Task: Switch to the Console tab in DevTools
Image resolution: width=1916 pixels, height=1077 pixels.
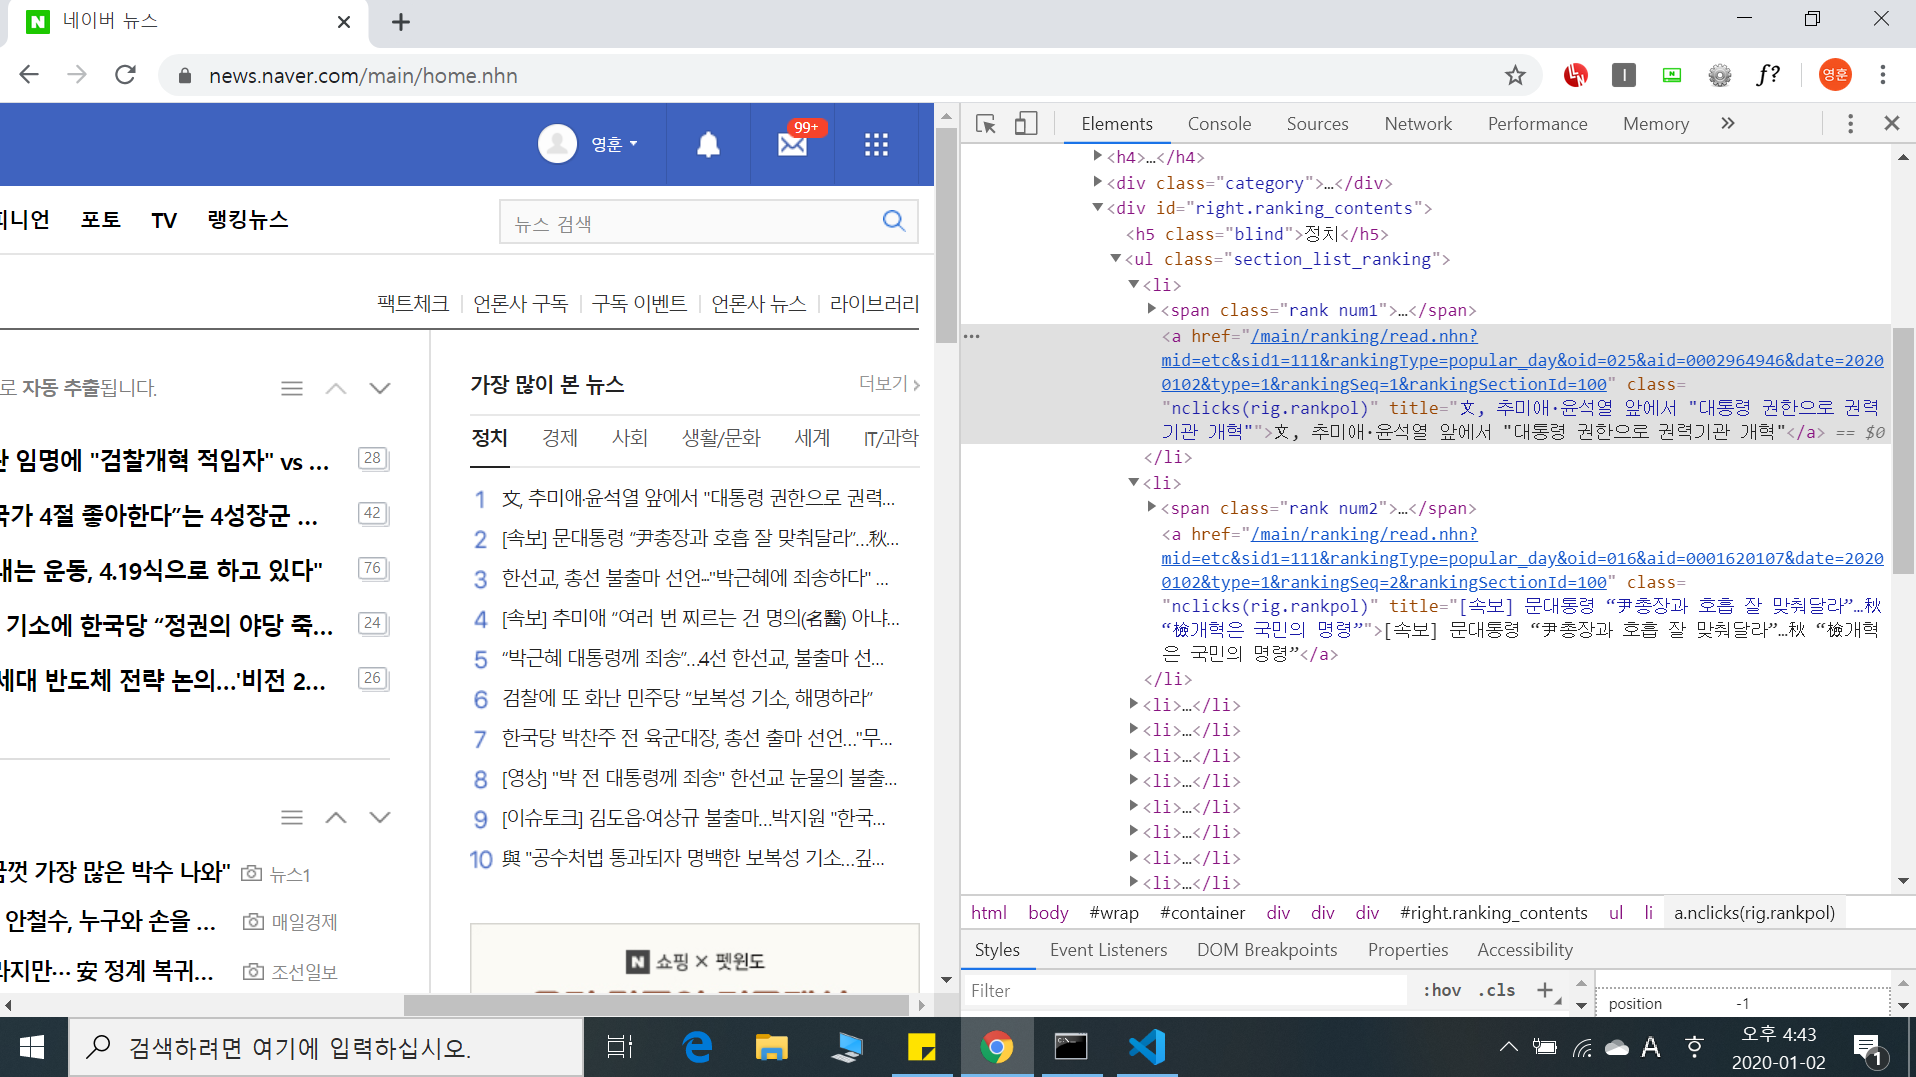Action: (x=1219, y=123)
